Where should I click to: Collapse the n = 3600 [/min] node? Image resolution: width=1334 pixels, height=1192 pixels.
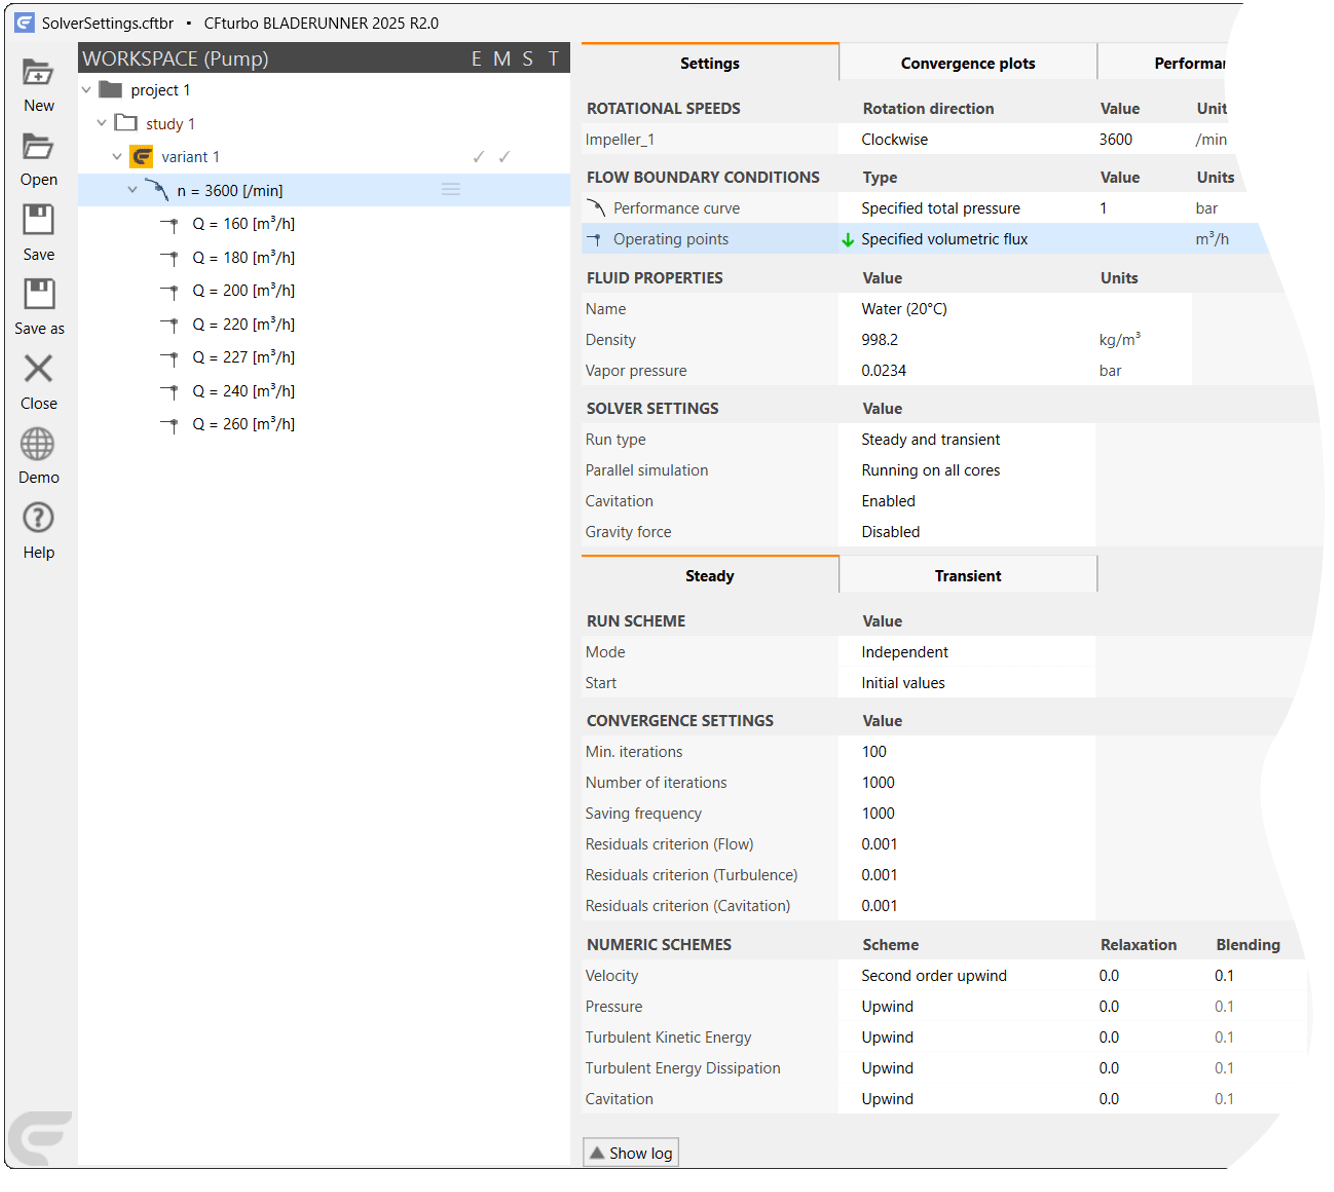(132, 190)
